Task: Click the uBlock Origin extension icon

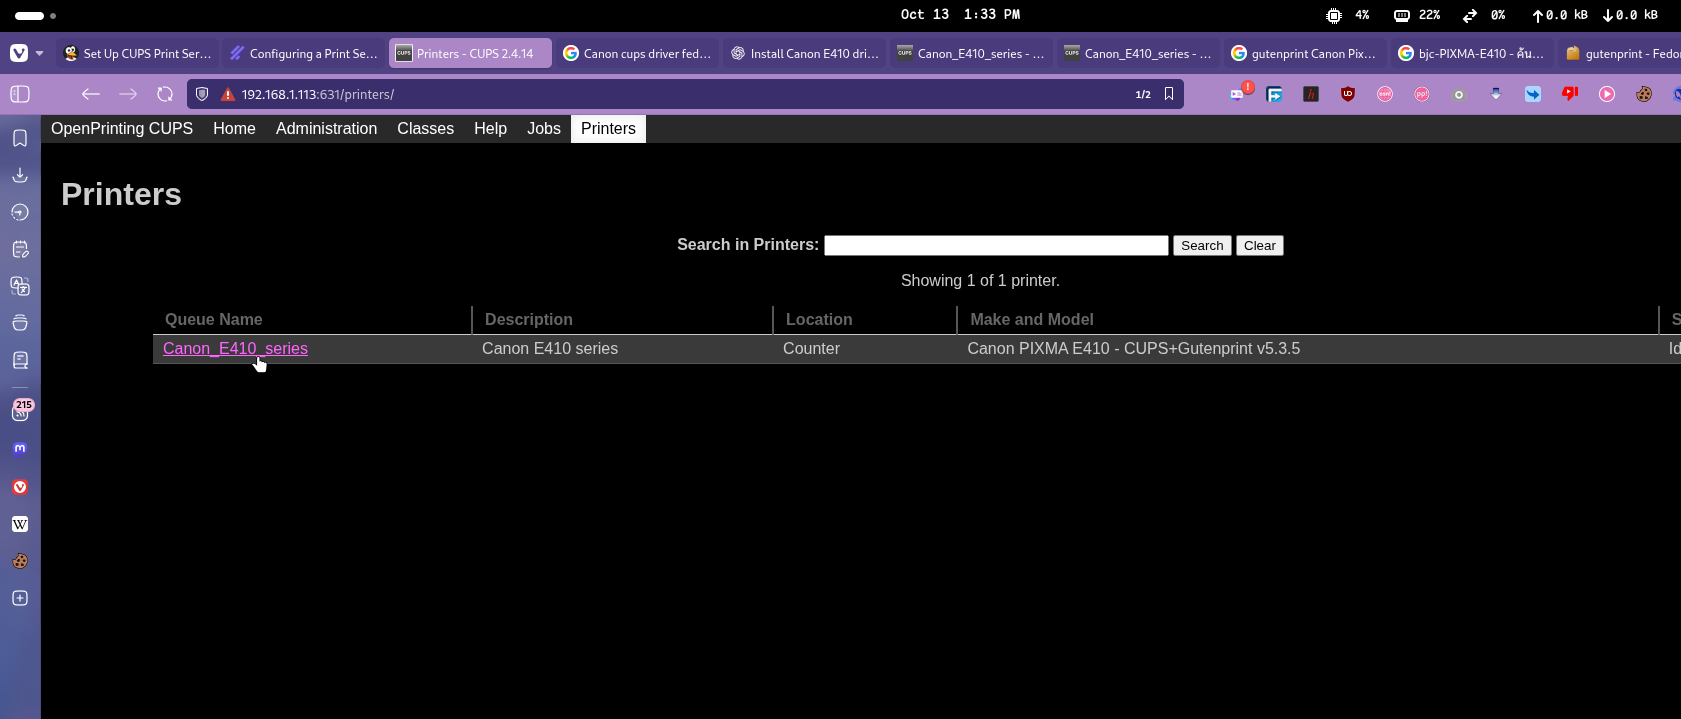Action: pyautogui.click(x=1348, y=94)
